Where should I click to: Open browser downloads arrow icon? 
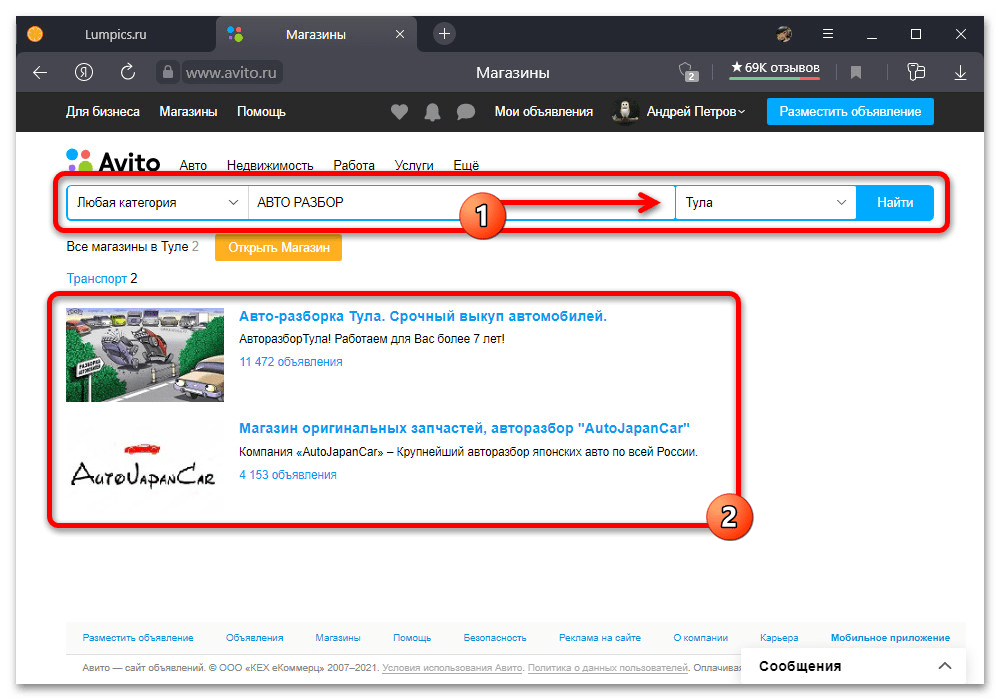(960, 73)
